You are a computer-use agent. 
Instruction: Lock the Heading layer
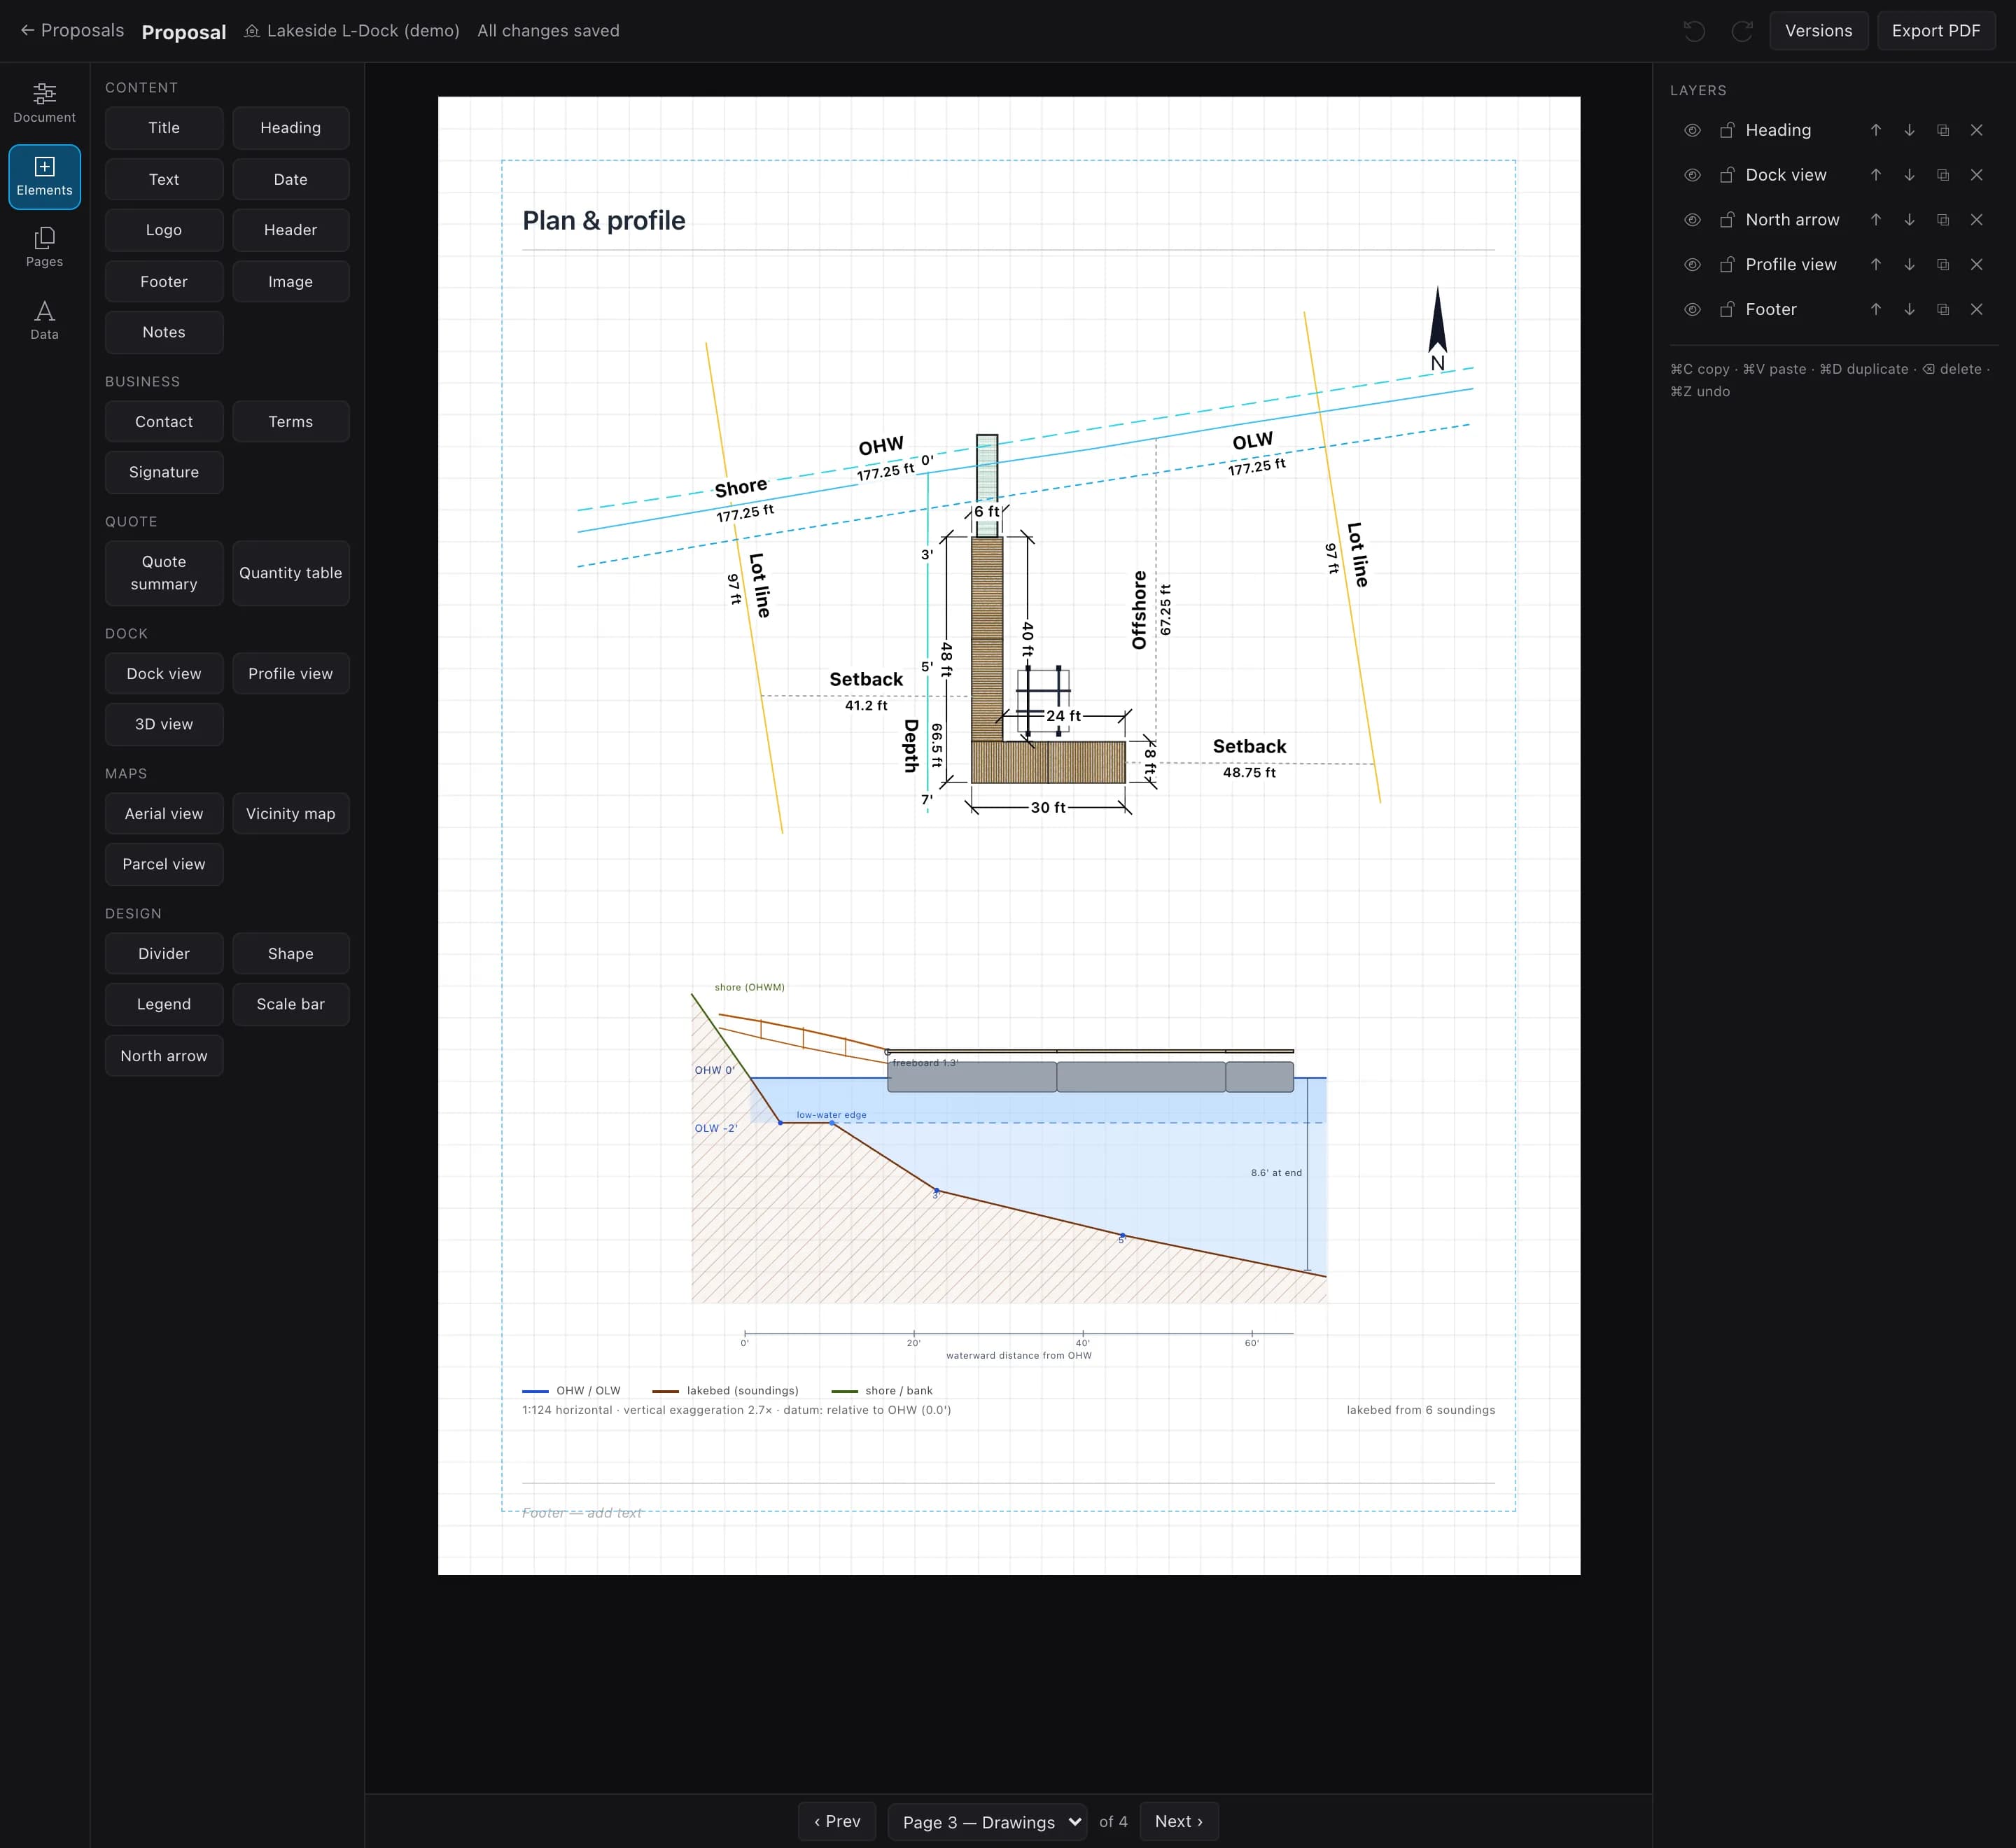(1726, 130)
